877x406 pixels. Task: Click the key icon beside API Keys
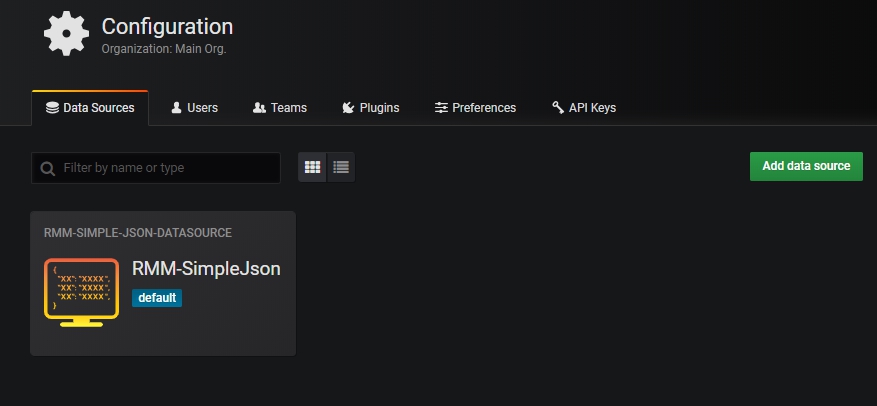point(558,108)
